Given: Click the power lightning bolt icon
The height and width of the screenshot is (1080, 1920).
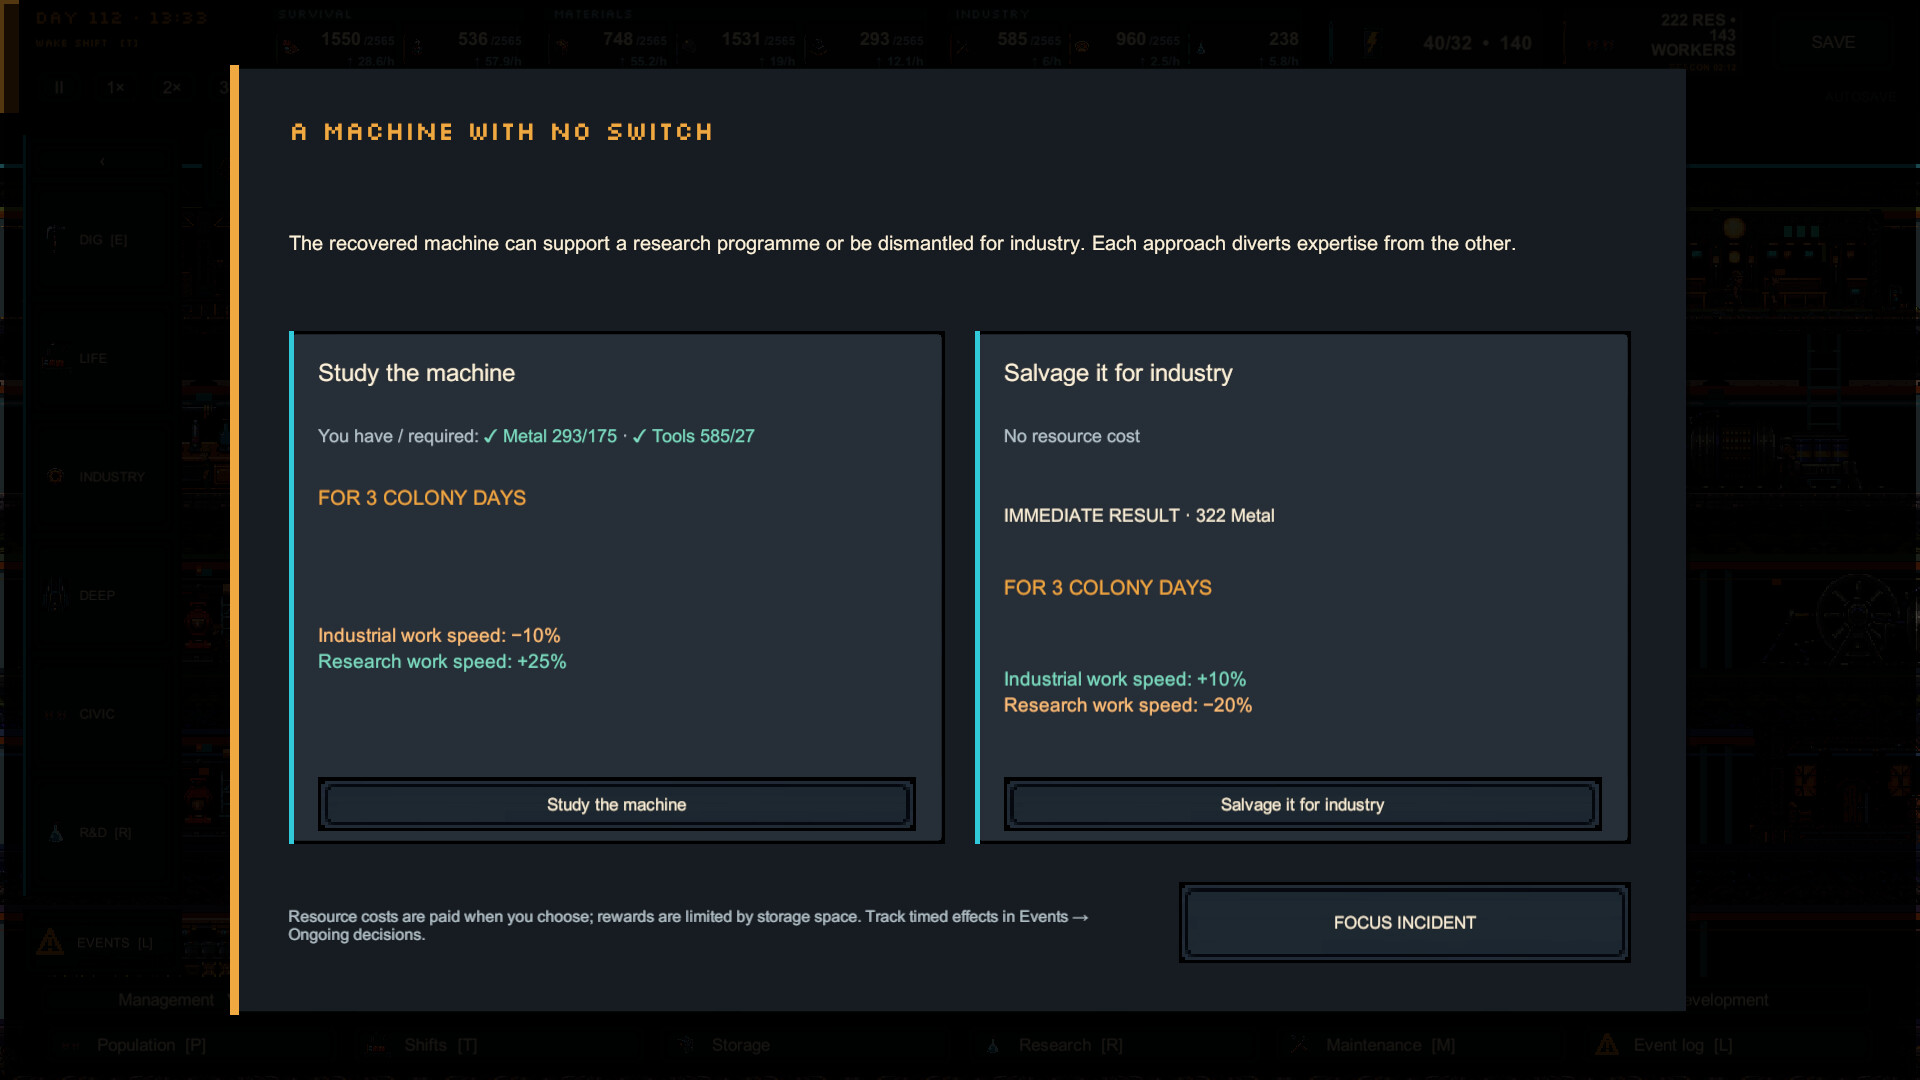Looking at the screenshot, I should point(1372,43).
